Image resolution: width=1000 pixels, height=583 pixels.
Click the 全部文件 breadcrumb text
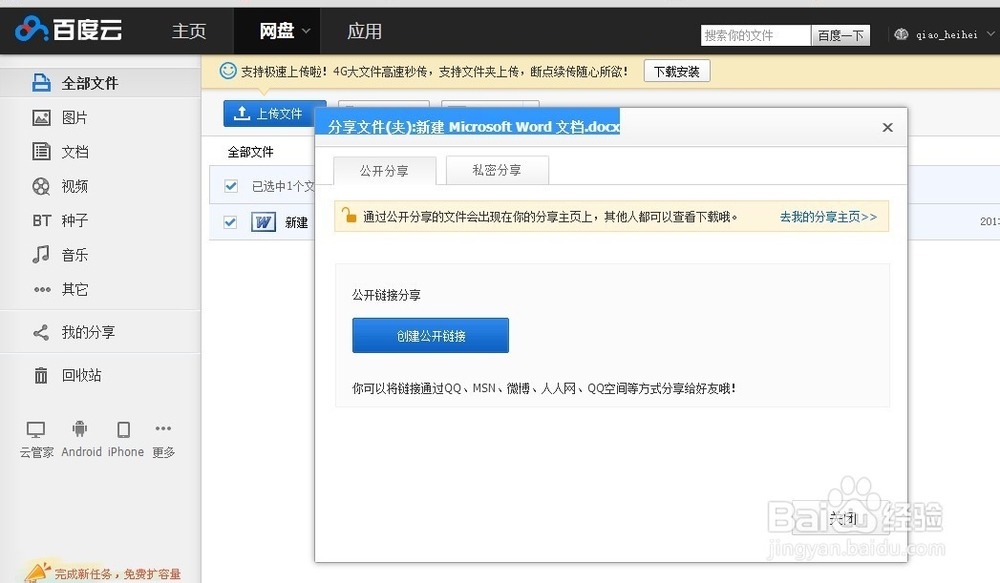[250, 152]
